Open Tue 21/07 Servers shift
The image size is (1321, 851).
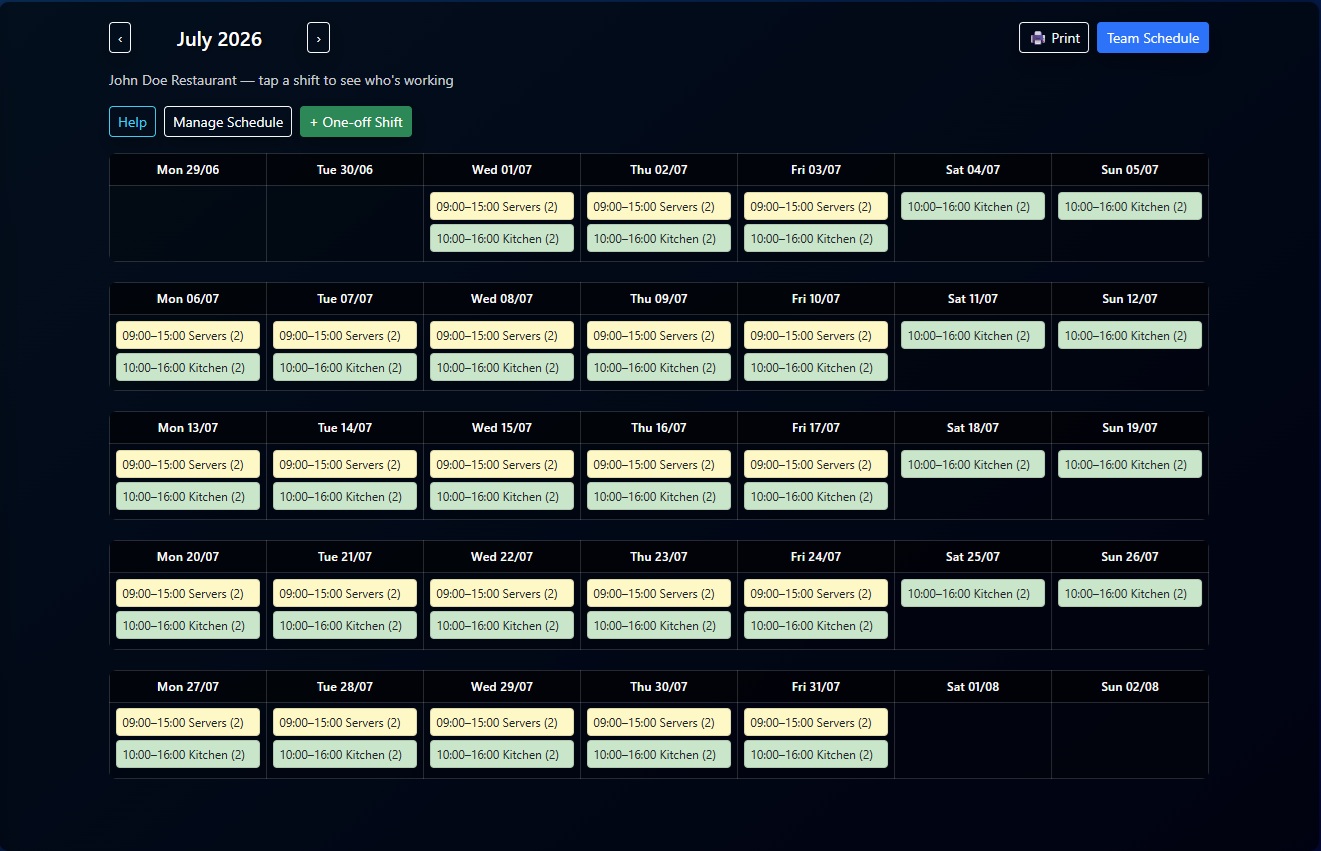coord(345,593)
